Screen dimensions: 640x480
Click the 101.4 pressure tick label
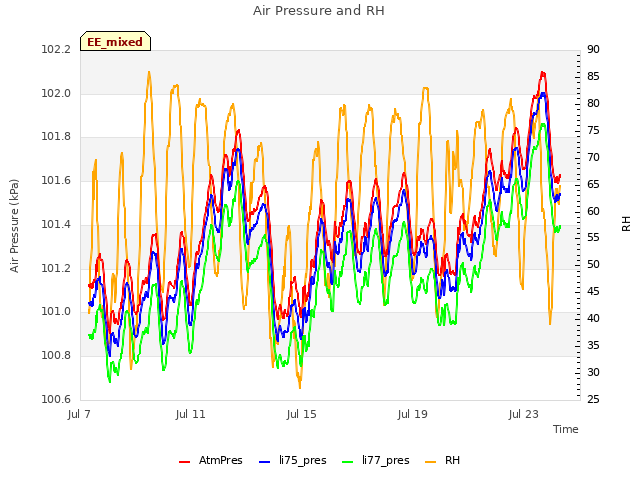(56, 224)
